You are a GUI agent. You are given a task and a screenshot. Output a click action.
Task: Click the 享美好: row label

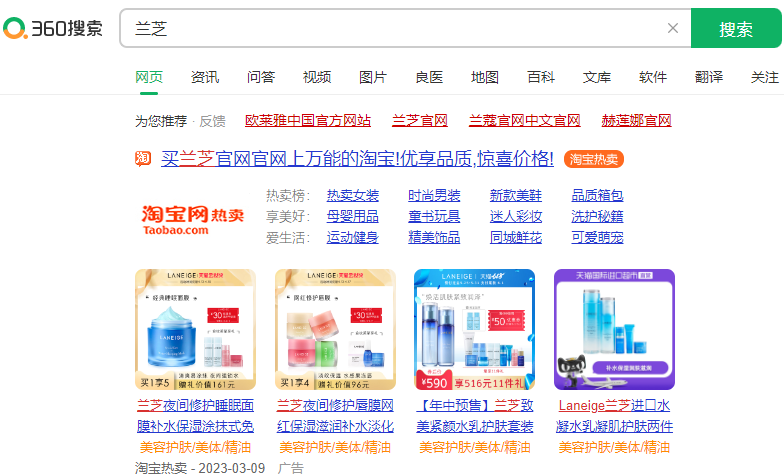pos(288,216)
